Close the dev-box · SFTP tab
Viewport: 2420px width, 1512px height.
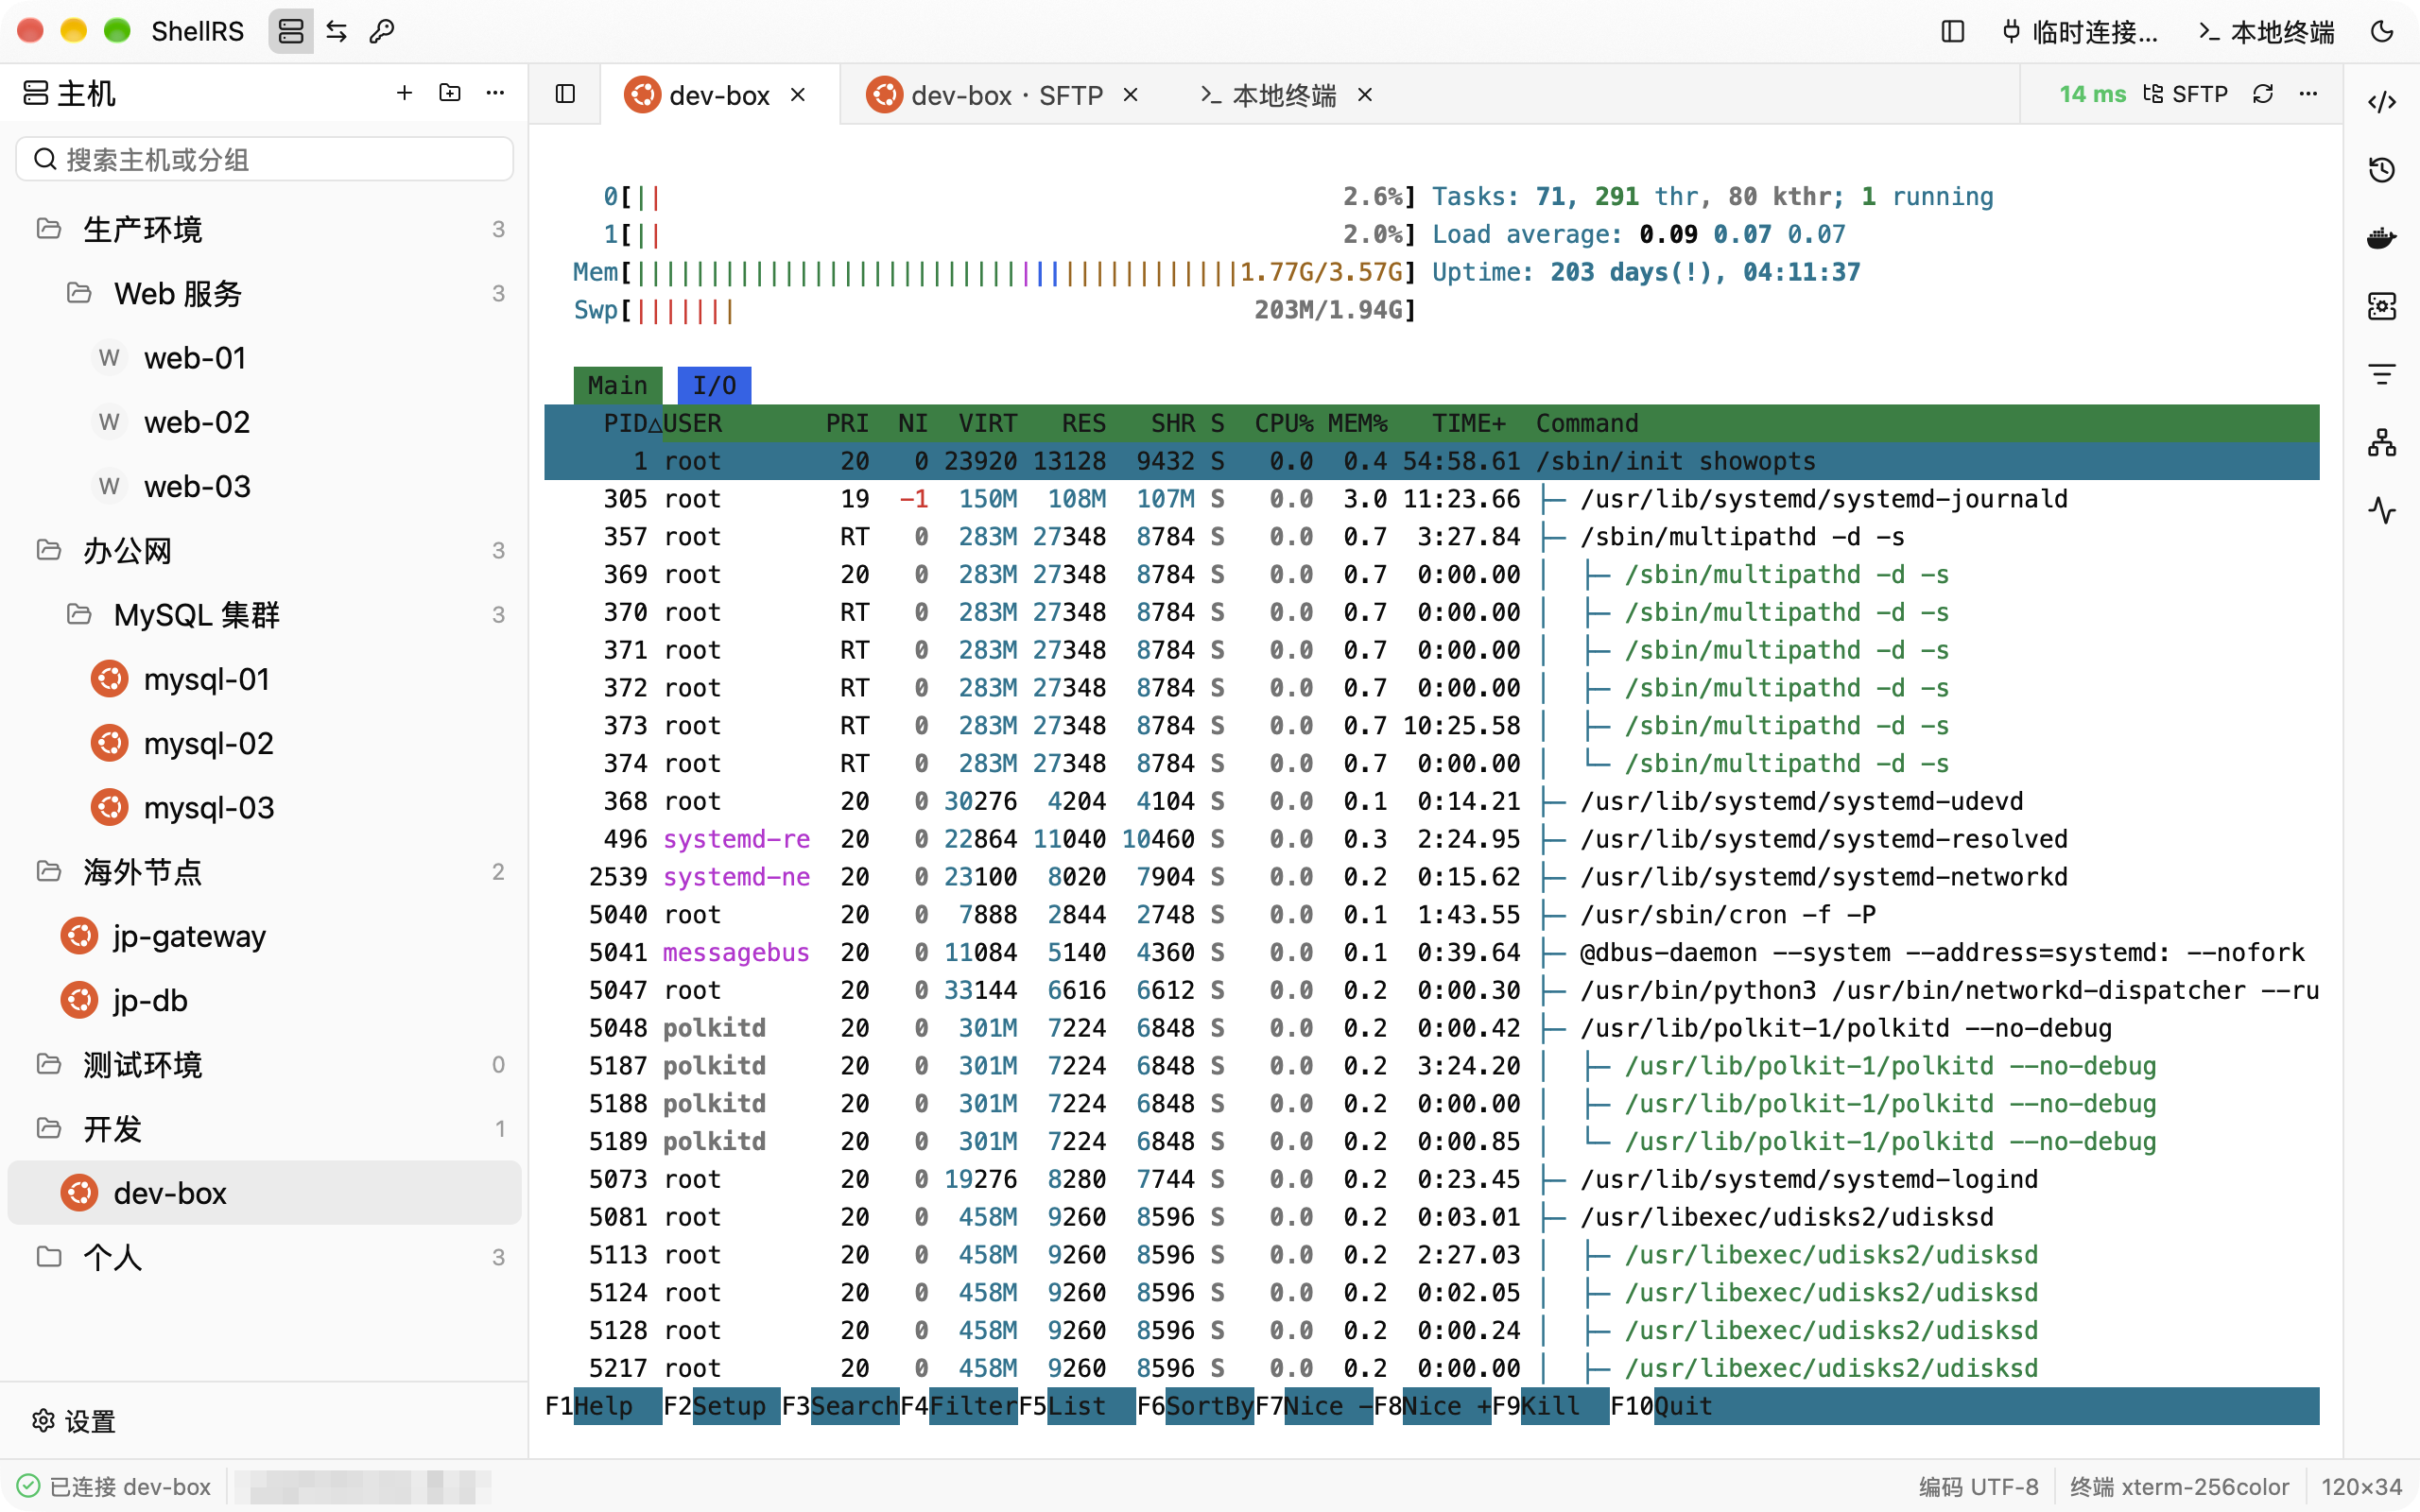[x=1131, y=95]
